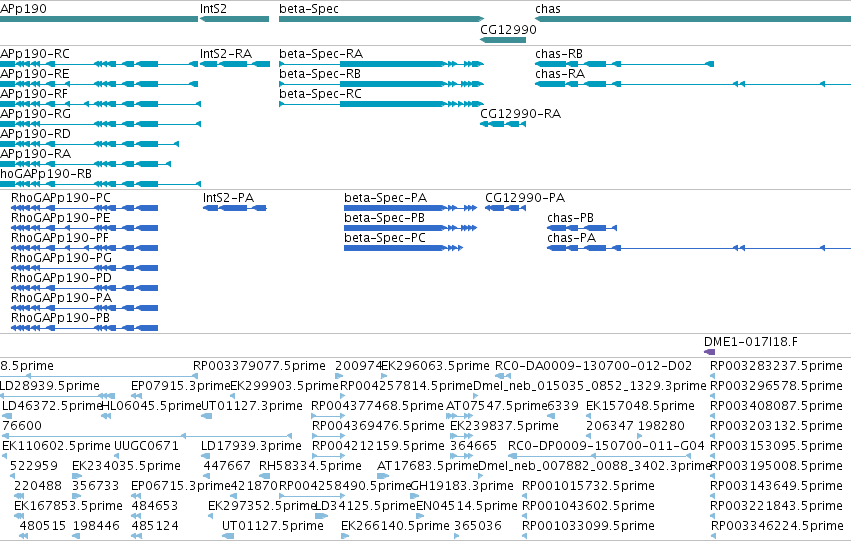851x541 pixels.
Task: Choose the chas-PA protein feature
Action: tap(699, 249)
